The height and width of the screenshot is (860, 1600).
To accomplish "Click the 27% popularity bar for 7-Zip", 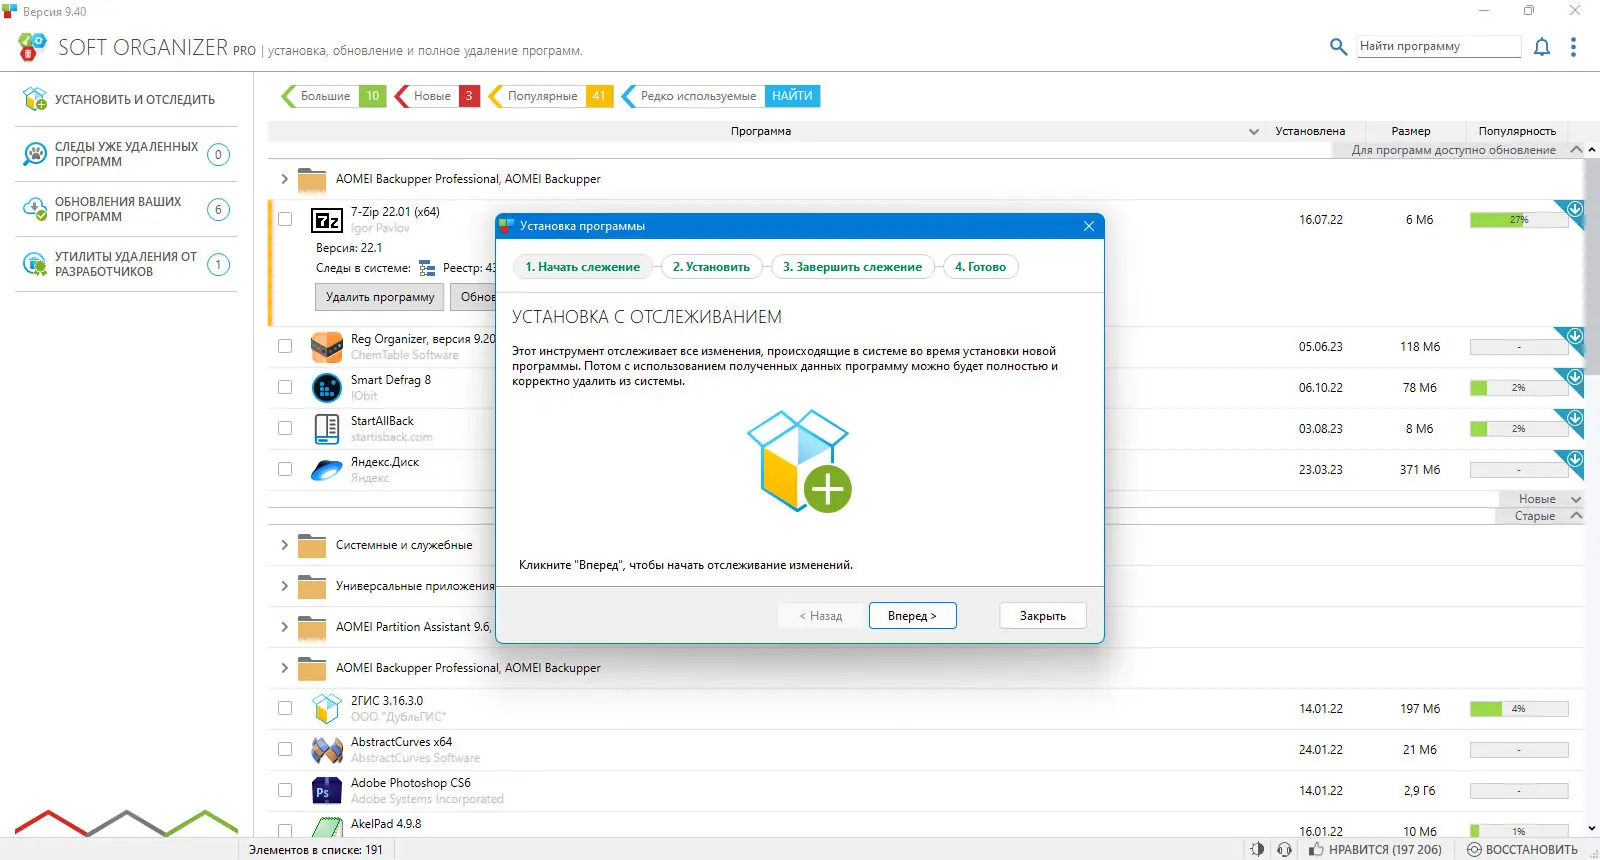I will (1519, 220).
